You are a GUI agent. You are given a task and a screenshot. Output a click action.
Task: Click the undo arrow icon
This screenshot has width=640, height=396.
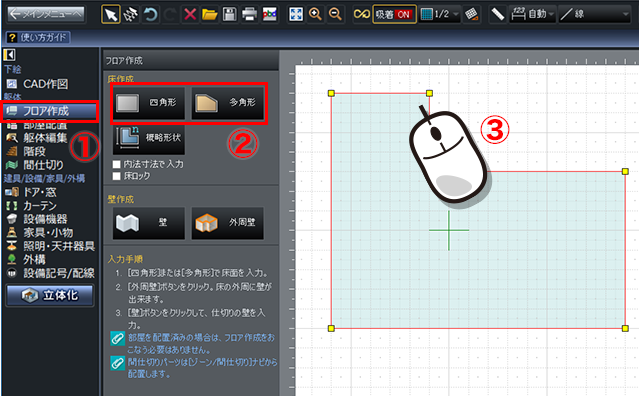click(151, 14)
